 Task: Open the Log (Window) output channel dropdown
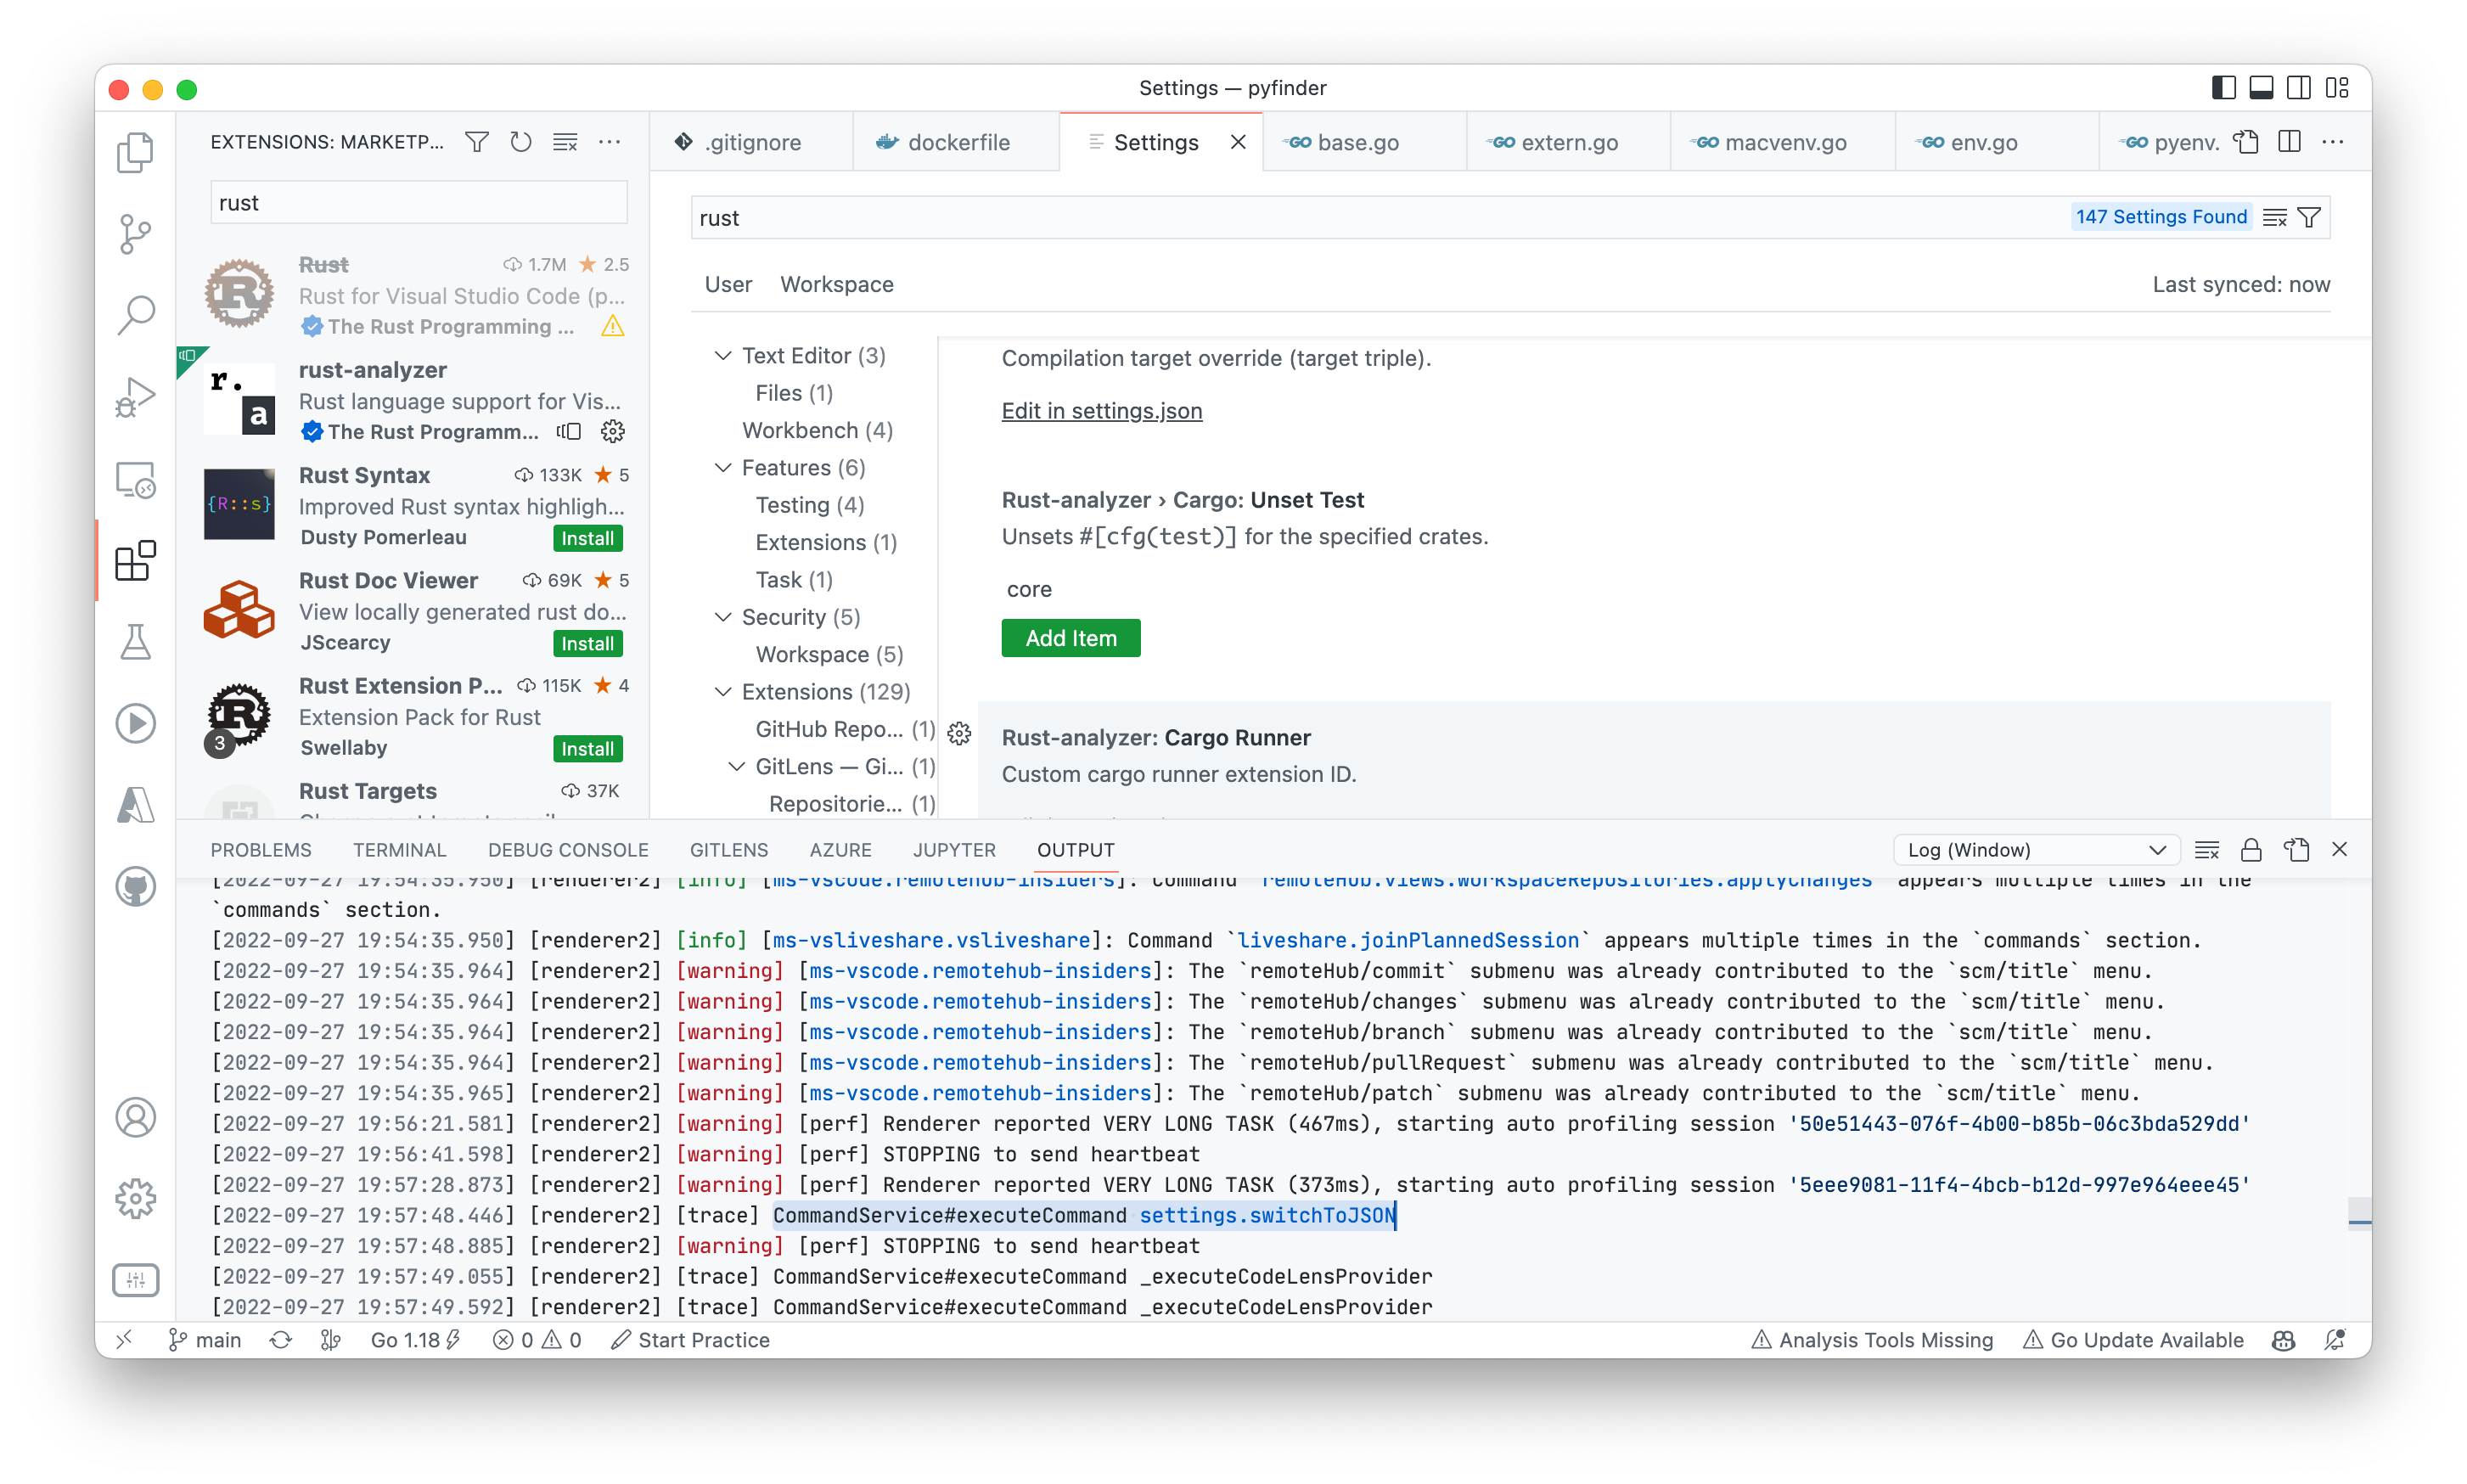click(x=2035, y=850)
